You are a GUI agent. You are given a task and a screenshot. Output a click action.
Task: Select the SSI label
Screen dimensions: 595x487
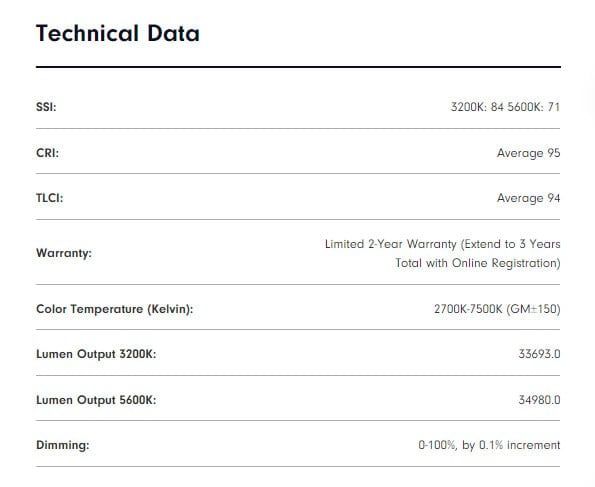(x=46, y=107)
